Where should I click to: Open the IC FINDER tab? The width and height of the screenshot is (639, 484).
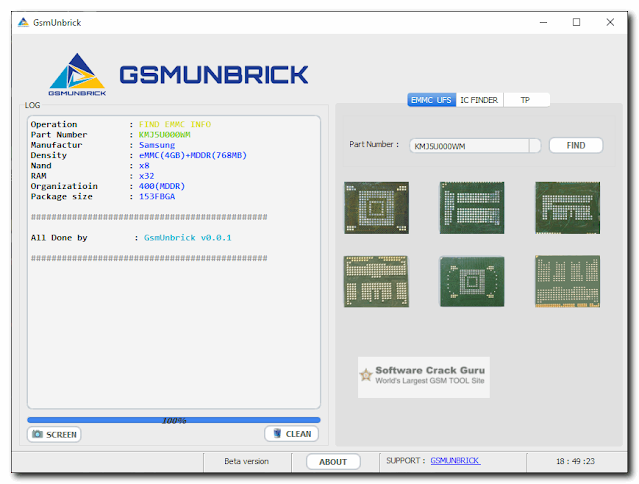tap(479, 100)
